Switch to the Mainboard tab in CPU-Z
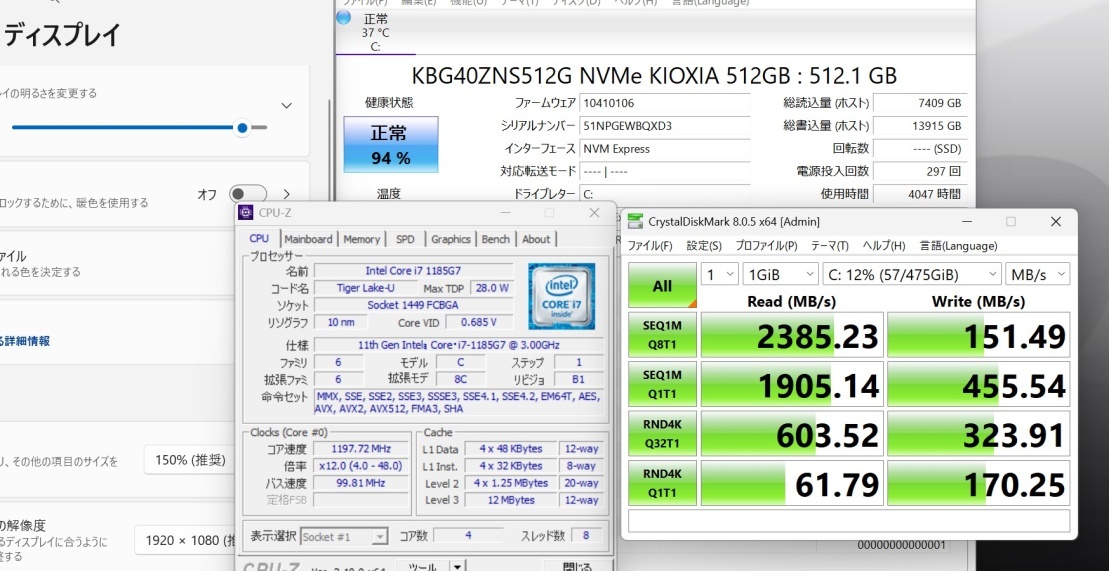This screenshot has height=571, width=1109. click(308, 239)
